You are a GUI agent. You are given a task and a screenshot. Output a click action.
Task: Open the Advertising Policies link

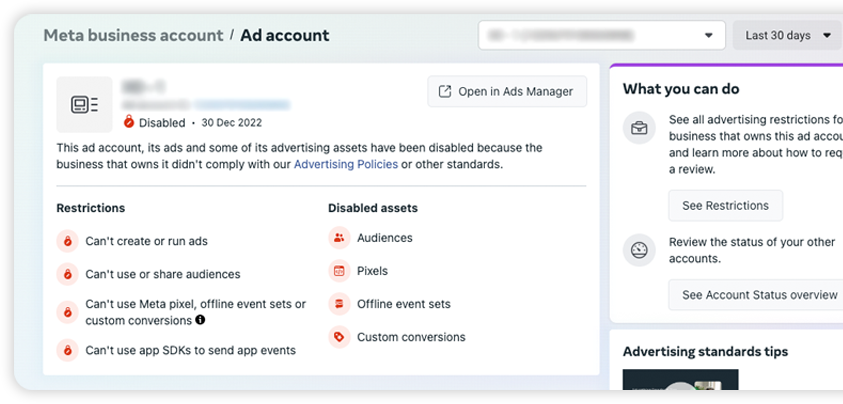[346, 164]
